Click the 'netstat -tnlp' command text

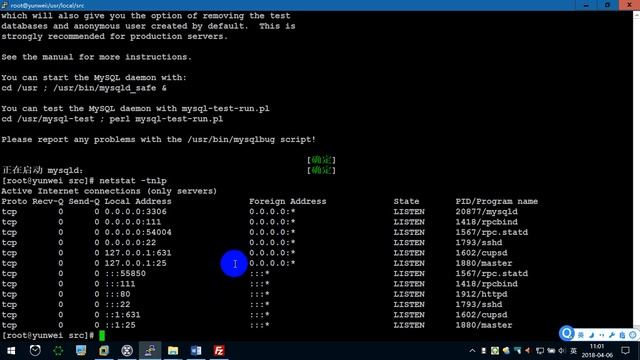133,181
